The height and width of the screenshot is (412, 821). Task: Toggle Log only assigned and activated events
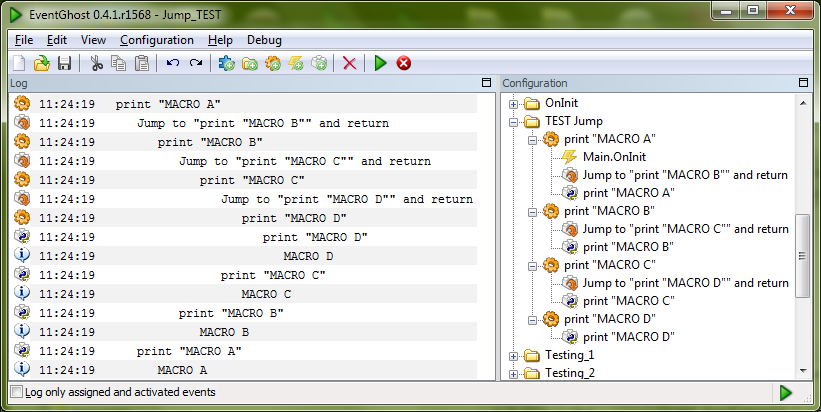pos(17,392)
